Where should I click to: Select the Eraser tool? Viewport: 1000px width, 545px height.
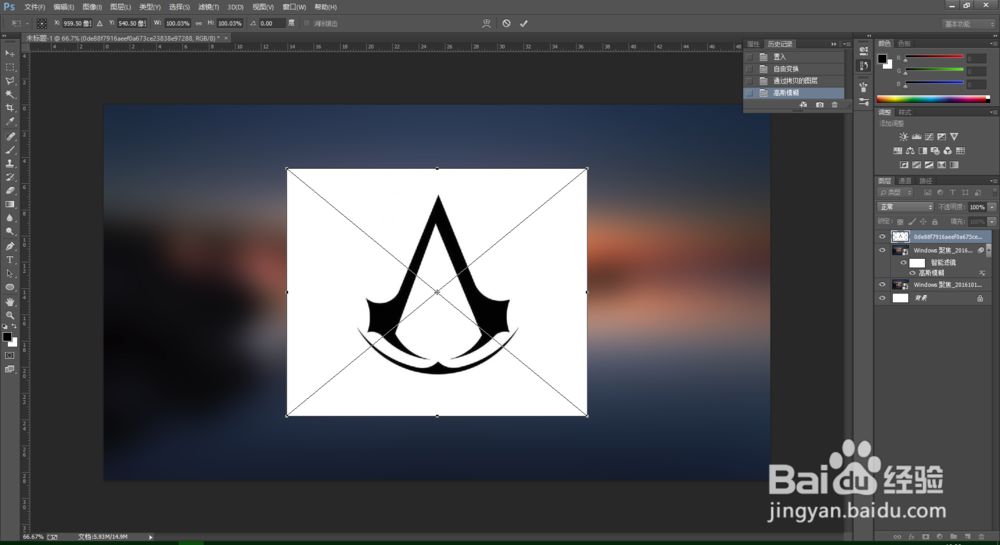(10, 191)
